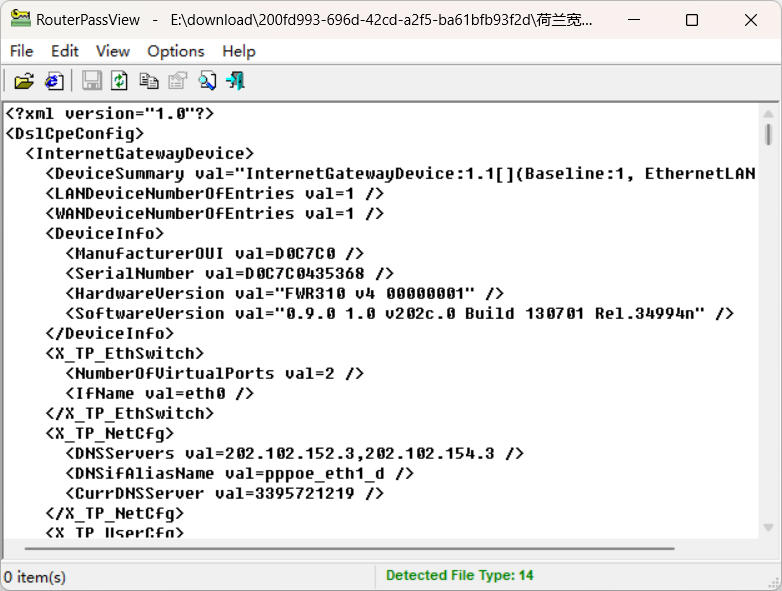The image size is (782, 591).
Task: Open the Help menu
Action: pos(239,51)
